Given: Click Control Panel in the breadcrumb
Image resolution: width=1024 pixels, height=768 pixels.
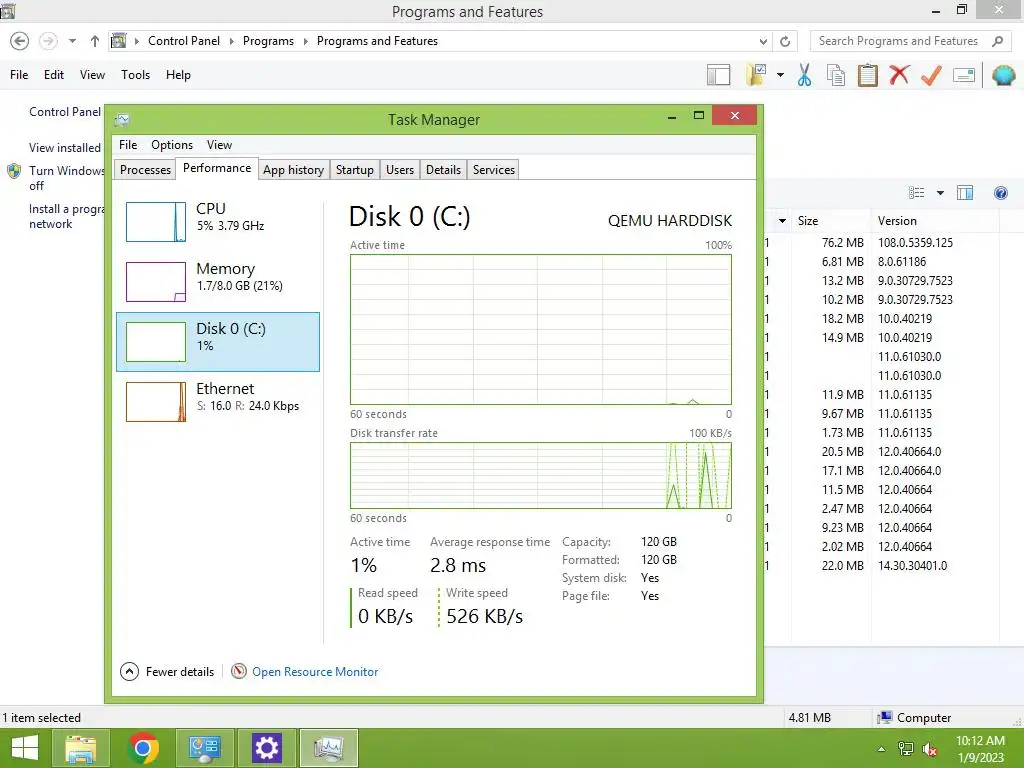Looking at the screenshot, I should pyautogui.click(x=184, y=41).
